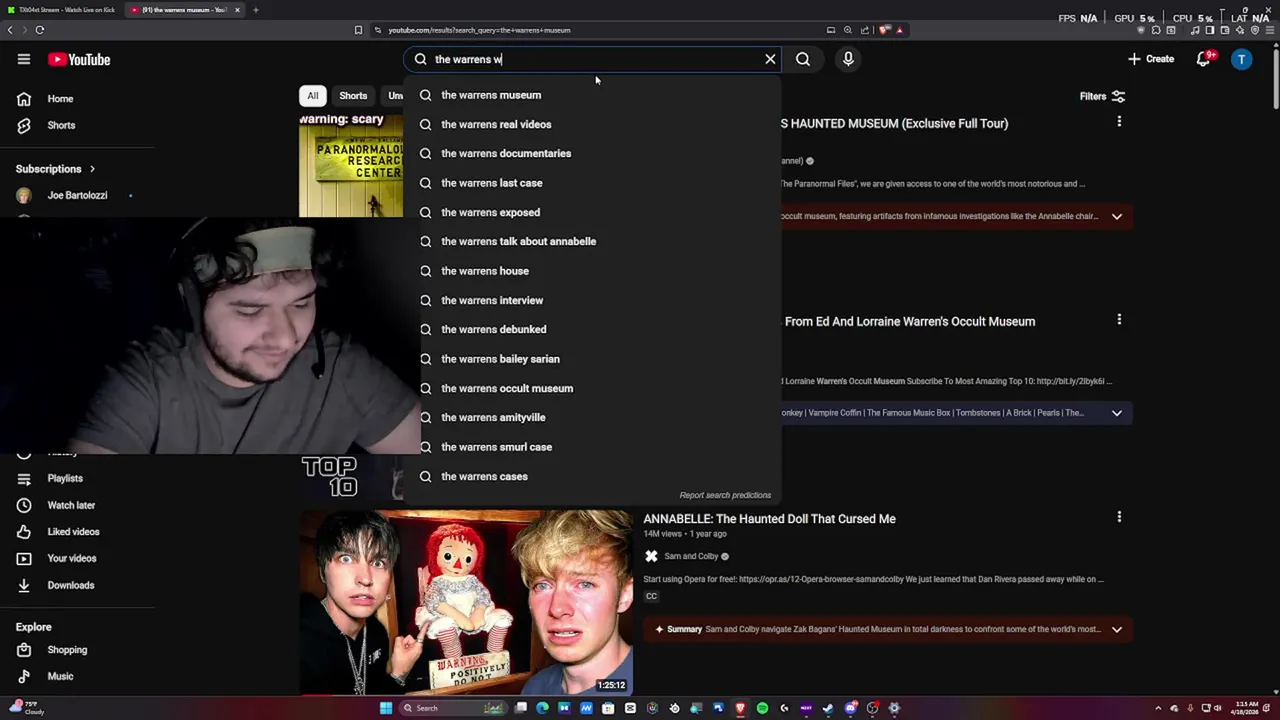
Task: Open Brave Shields lion icon
Action: tap(884, 30)
